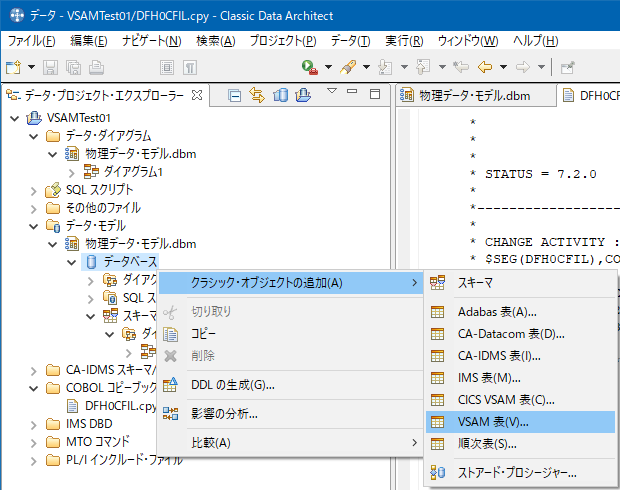
Task: Click the Print toolbar icon
Action: click(96, 67)
